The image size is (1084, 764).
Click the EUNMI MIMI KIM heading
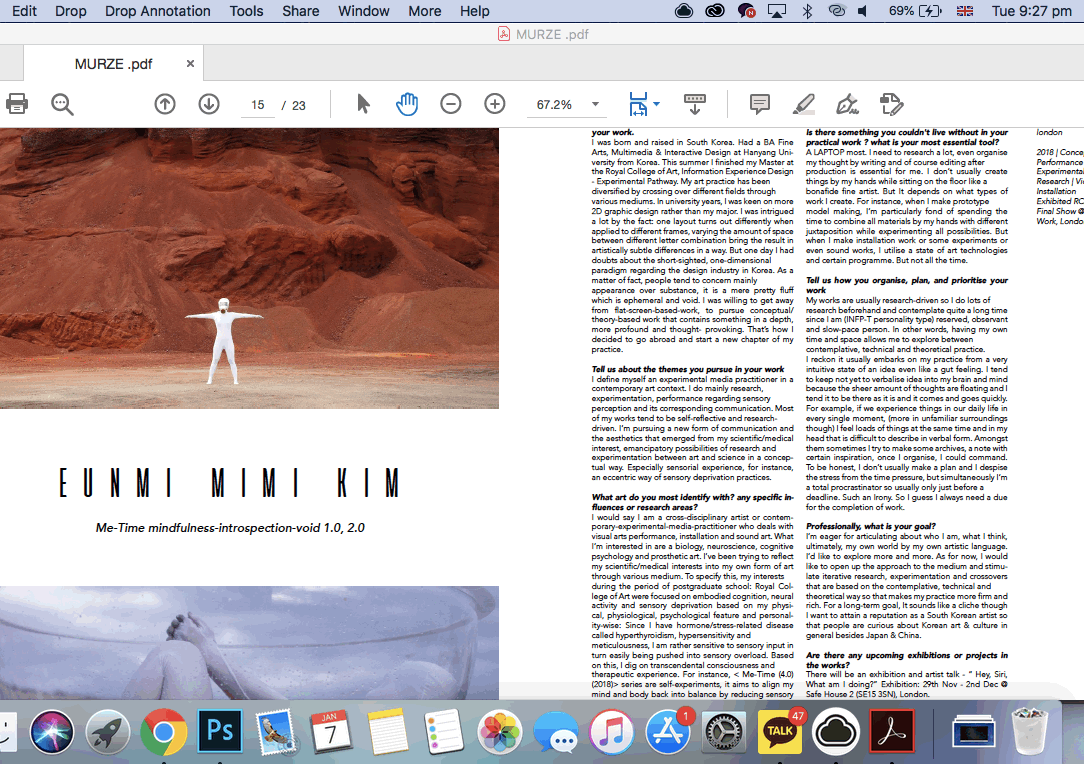230,483
